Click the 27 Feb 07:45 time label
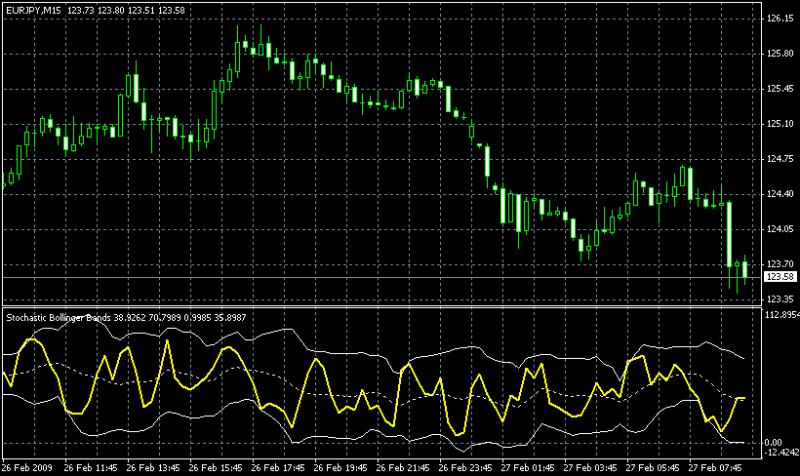Viewport: 800px width, 476px height. (x=715, y=468)
